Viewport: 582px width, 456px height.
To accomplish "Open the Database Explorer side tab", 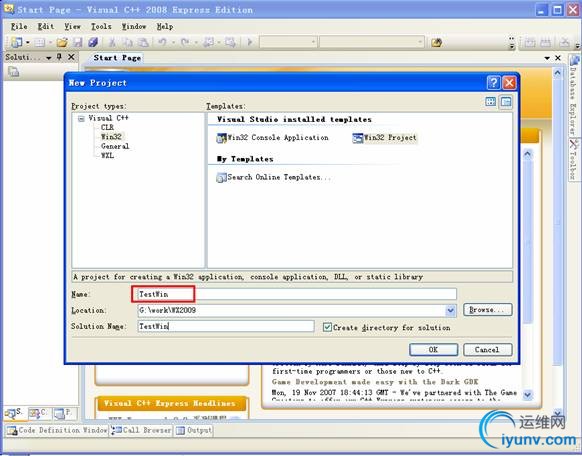I will [574, 95].
